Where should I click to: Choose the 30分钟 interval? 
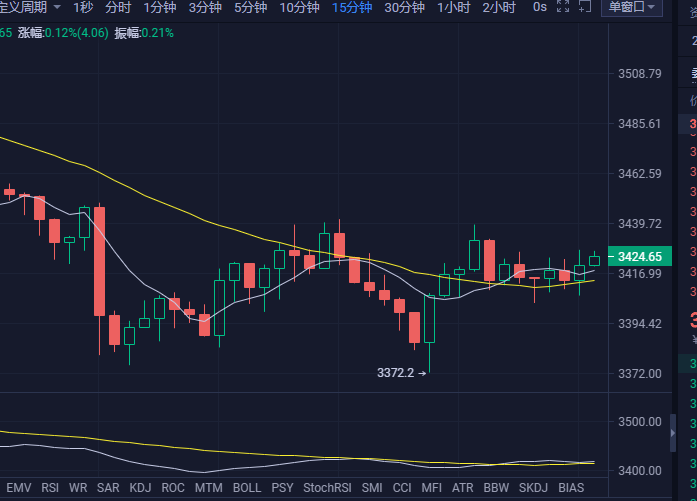pos(404,8)
